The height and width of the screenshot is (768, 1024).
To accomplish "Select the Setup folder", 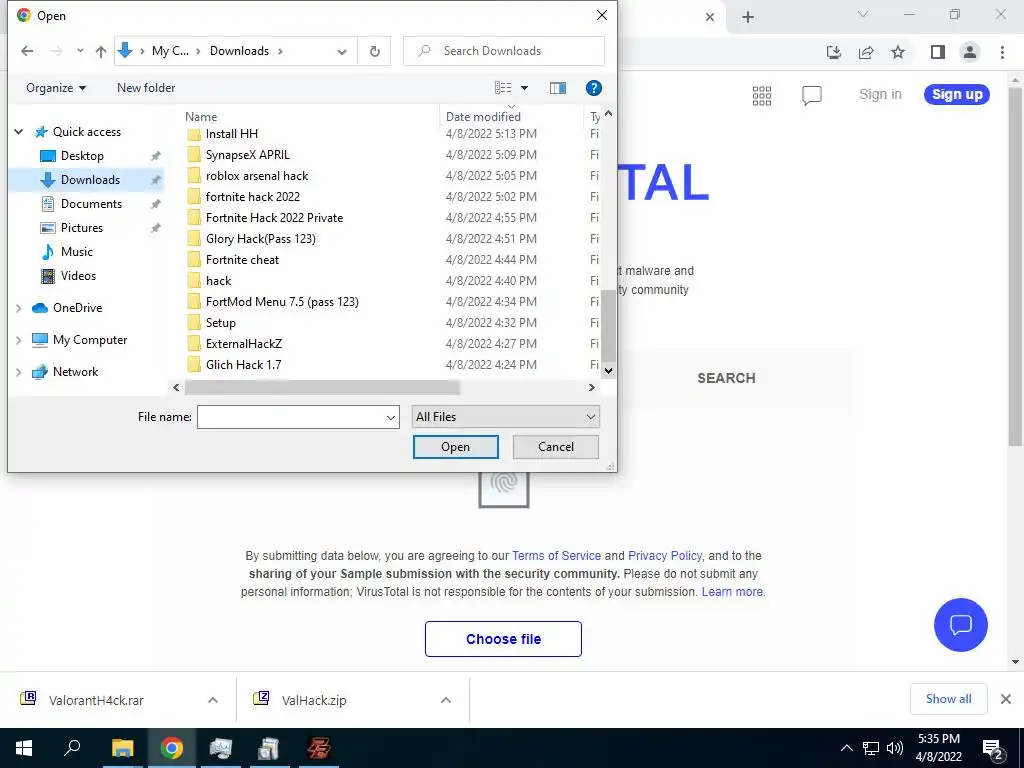I will coord(221,323).
